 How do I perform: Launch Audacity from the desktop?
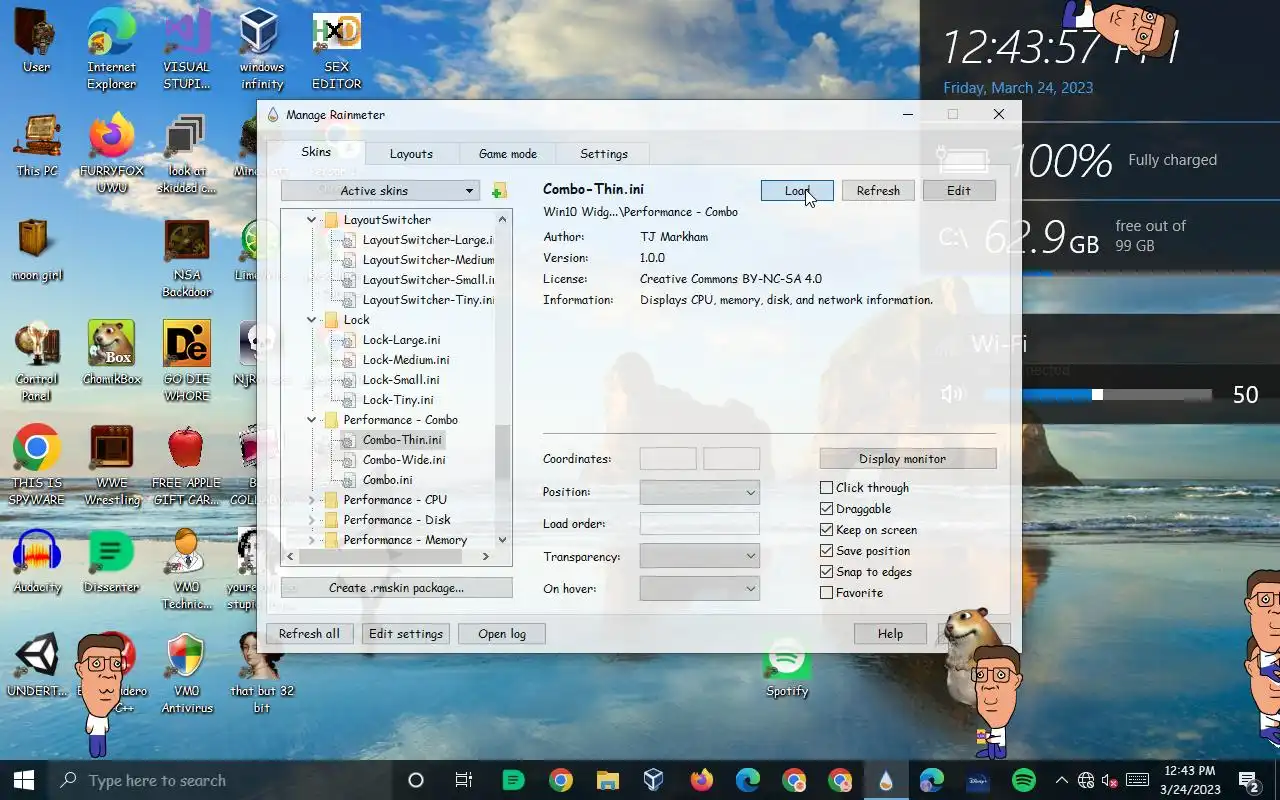(37, 562)
